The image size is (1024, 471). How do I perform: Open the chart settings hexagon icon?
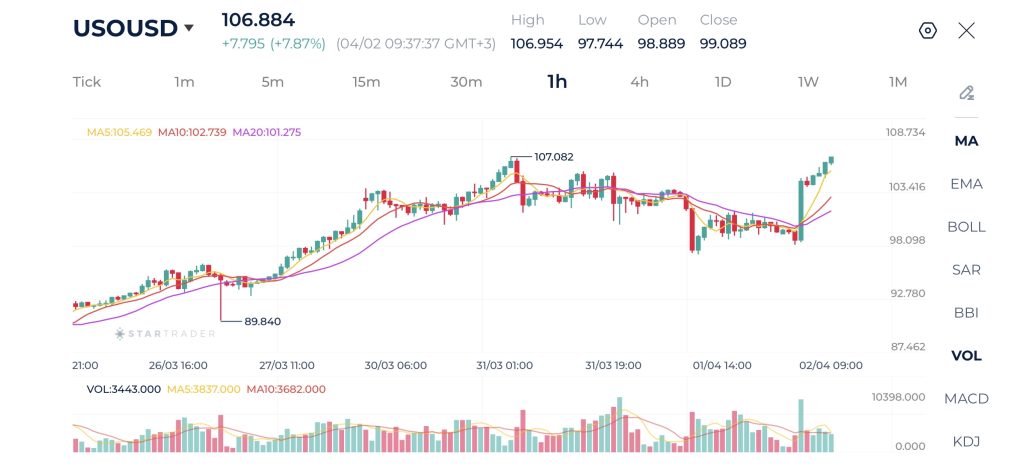click(x=927, y=30)
